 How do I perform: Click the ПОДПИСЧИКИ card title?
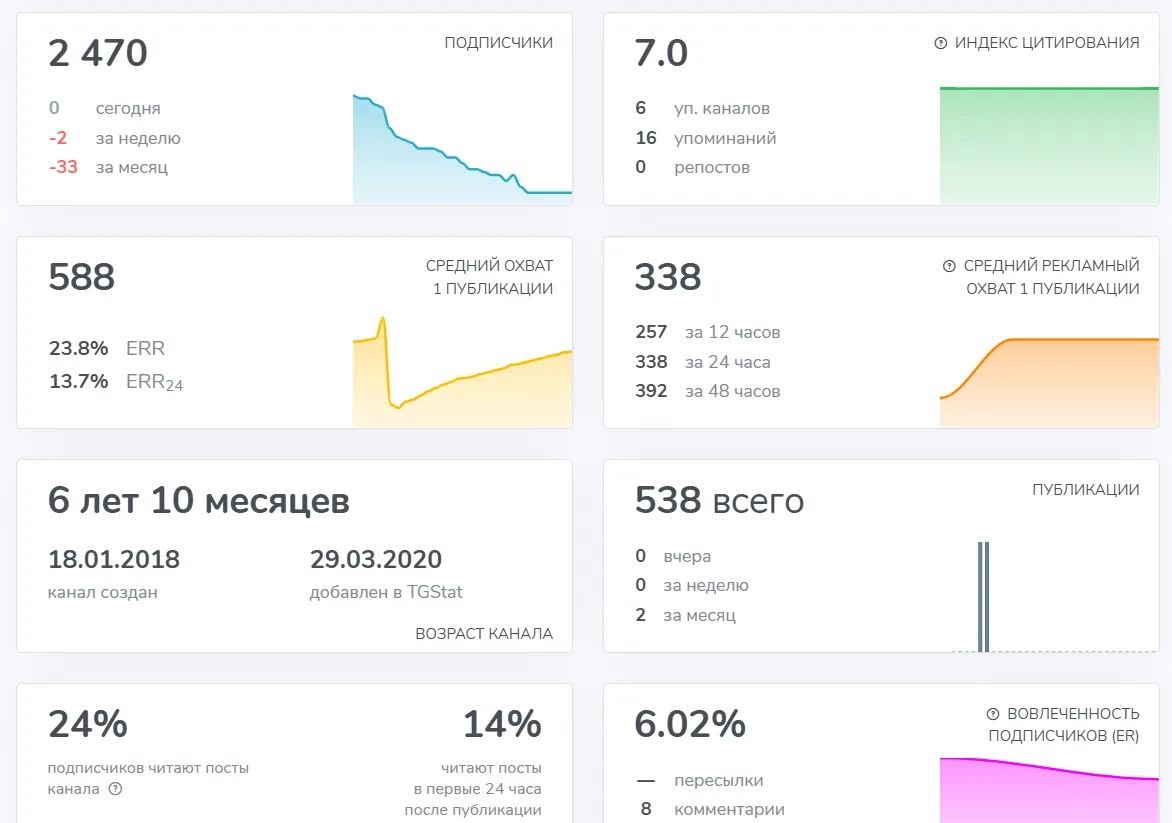(x=499, y=43)
